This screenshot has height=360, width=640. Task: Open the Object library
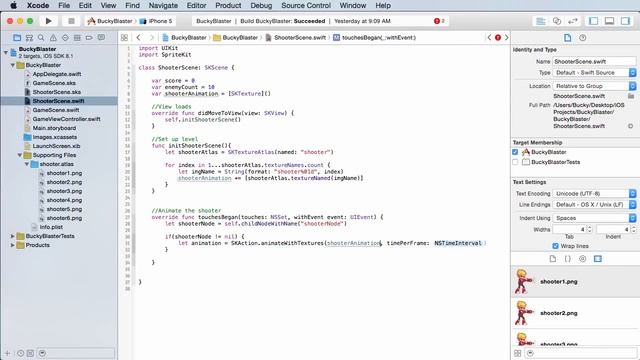pos(582,259)
